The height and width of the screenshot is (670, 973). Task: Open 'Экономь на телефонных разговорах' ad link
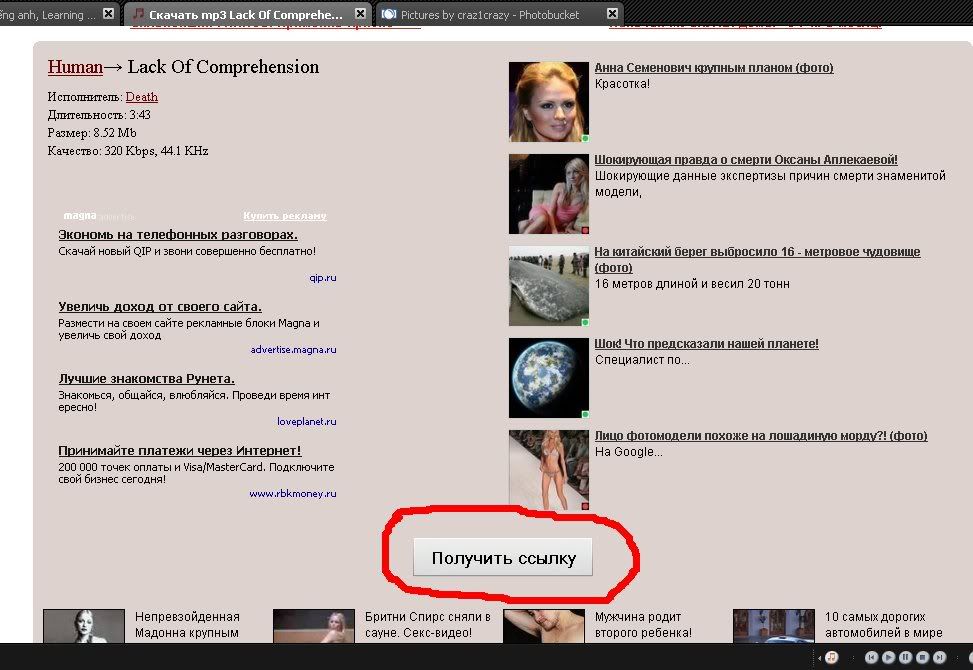[177, 234]
